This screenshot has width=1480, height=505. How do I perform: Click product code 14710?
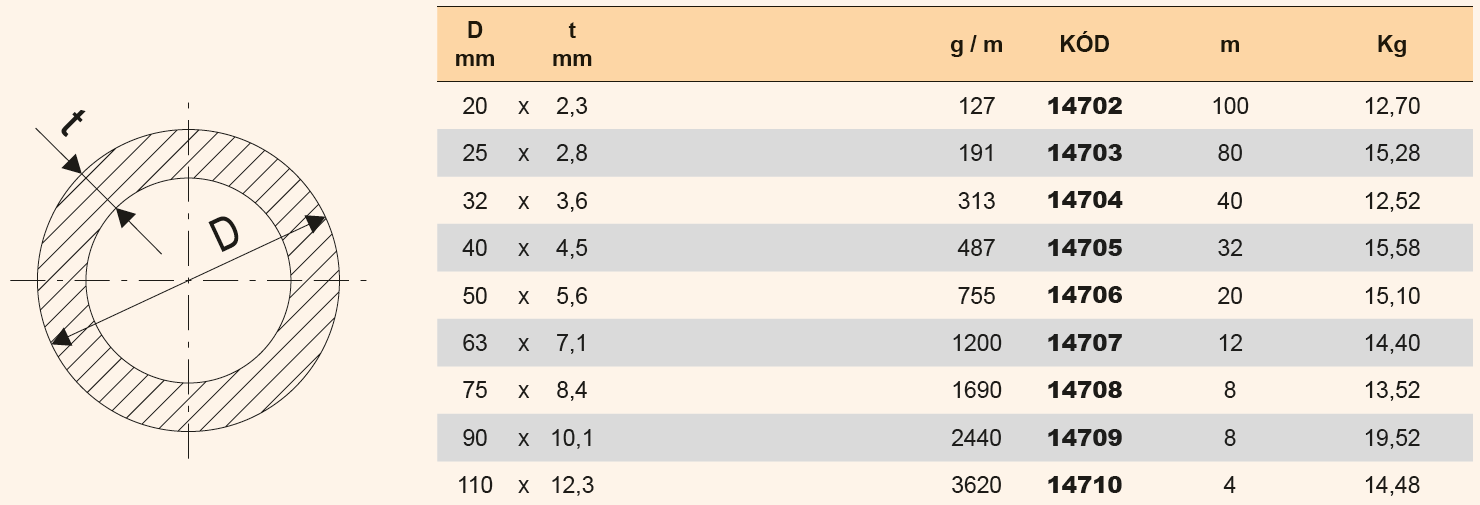[x=1085, y=486]
